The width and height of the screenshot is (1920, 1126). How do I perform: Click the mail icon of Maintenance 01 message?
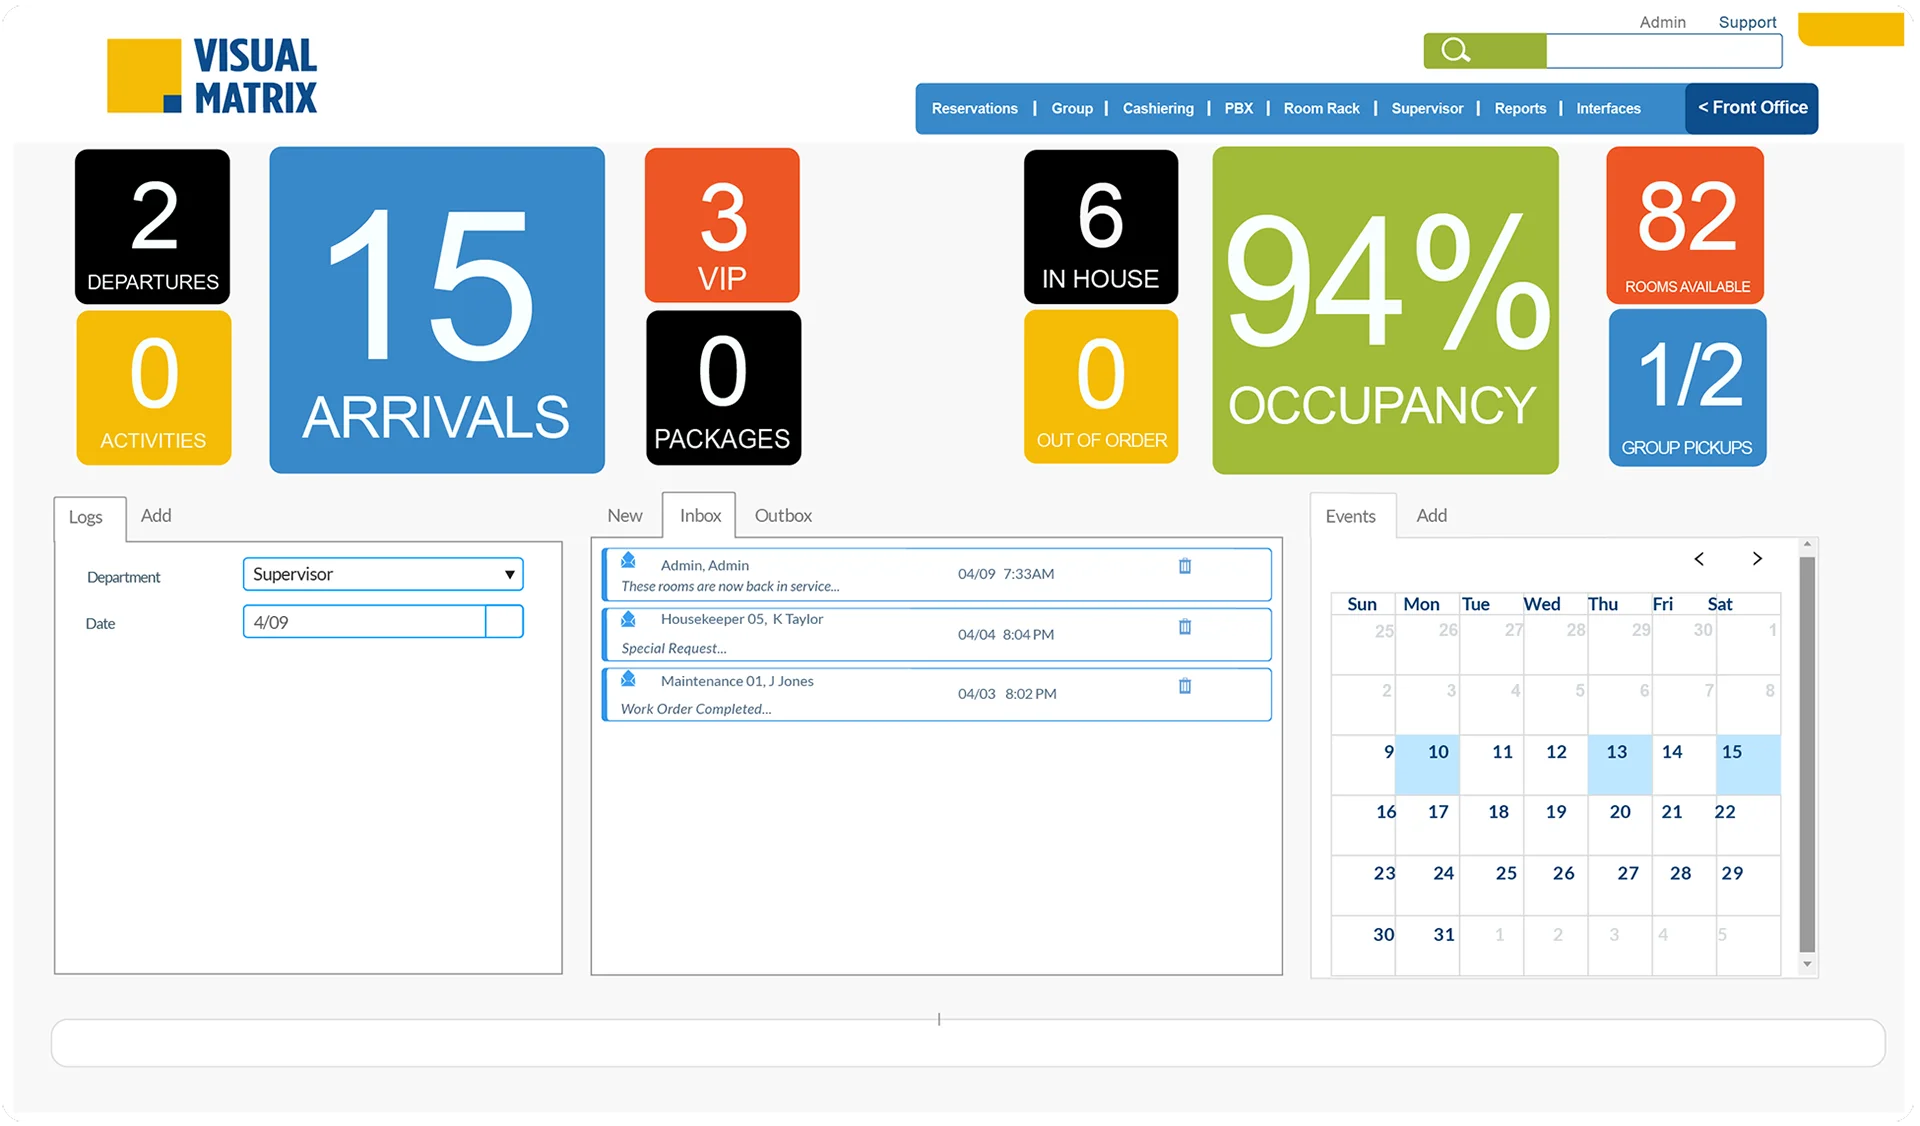(x=628, y=680)
